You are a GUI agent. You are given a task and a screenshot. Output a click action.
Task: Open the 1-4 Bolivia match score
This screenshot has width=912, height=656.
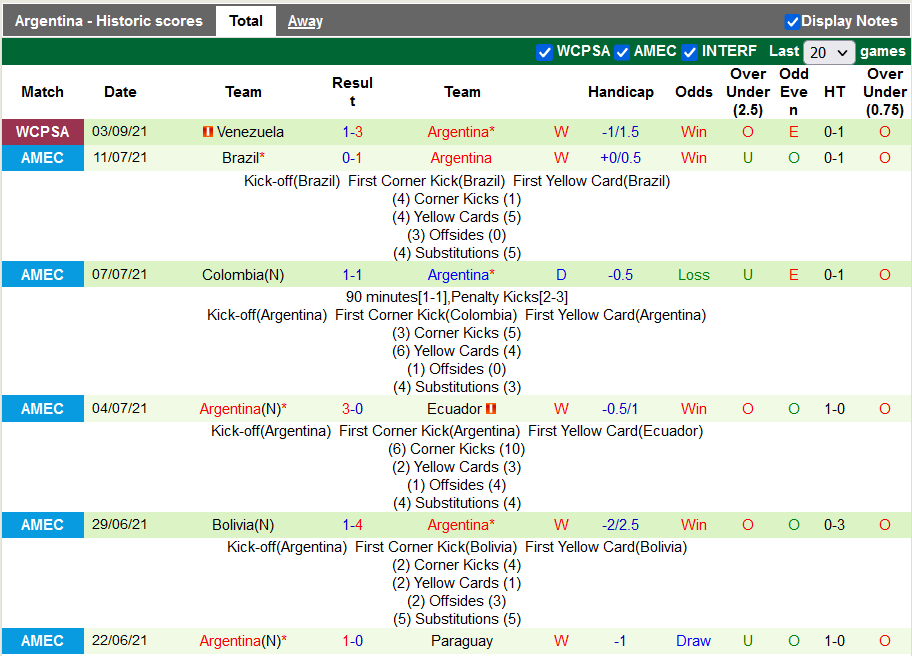352,525
